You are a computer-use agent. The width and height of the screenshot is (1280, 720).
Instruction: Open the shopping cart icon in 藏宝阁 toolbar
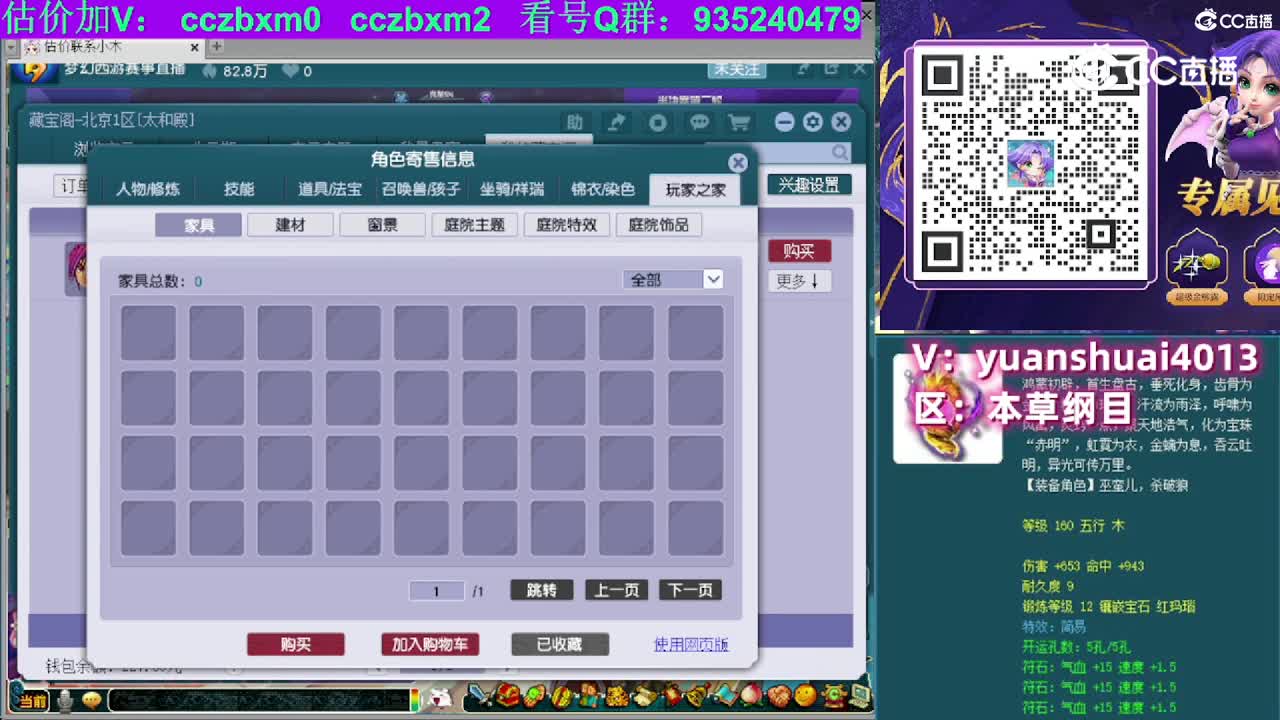tap(739, 122)
